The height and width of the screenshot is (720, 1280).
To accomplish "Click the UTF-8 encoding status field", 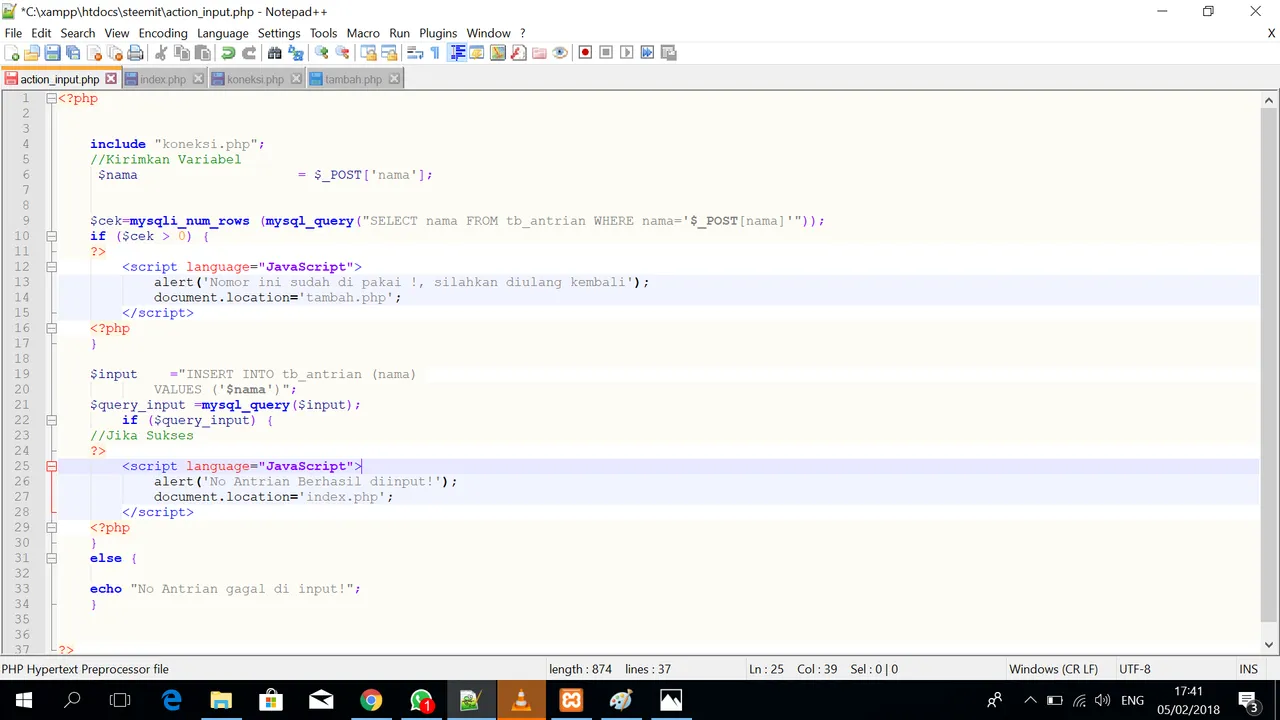I will tap(1135, 669).
